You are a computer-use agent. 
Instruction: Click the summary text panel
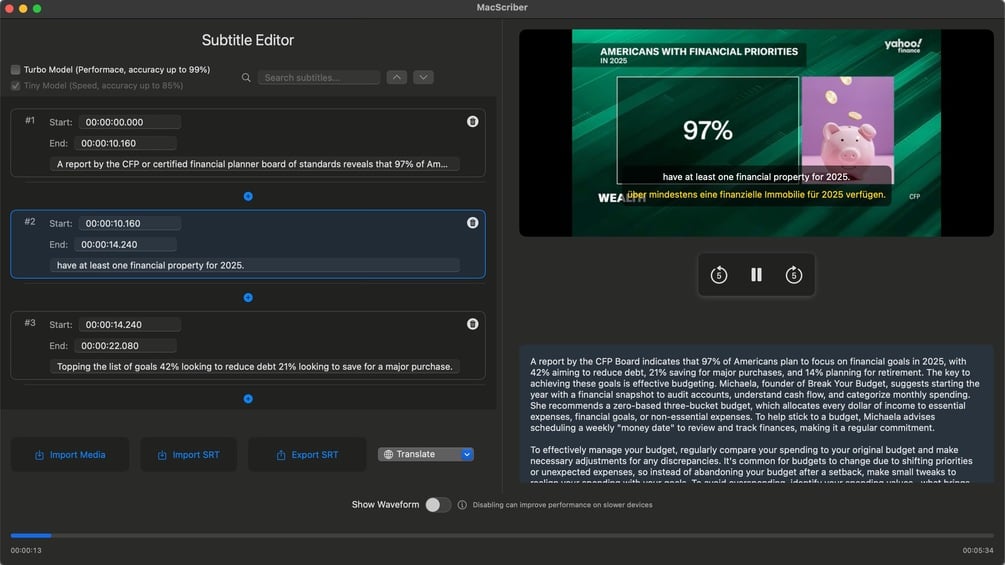tap(756, 414)
